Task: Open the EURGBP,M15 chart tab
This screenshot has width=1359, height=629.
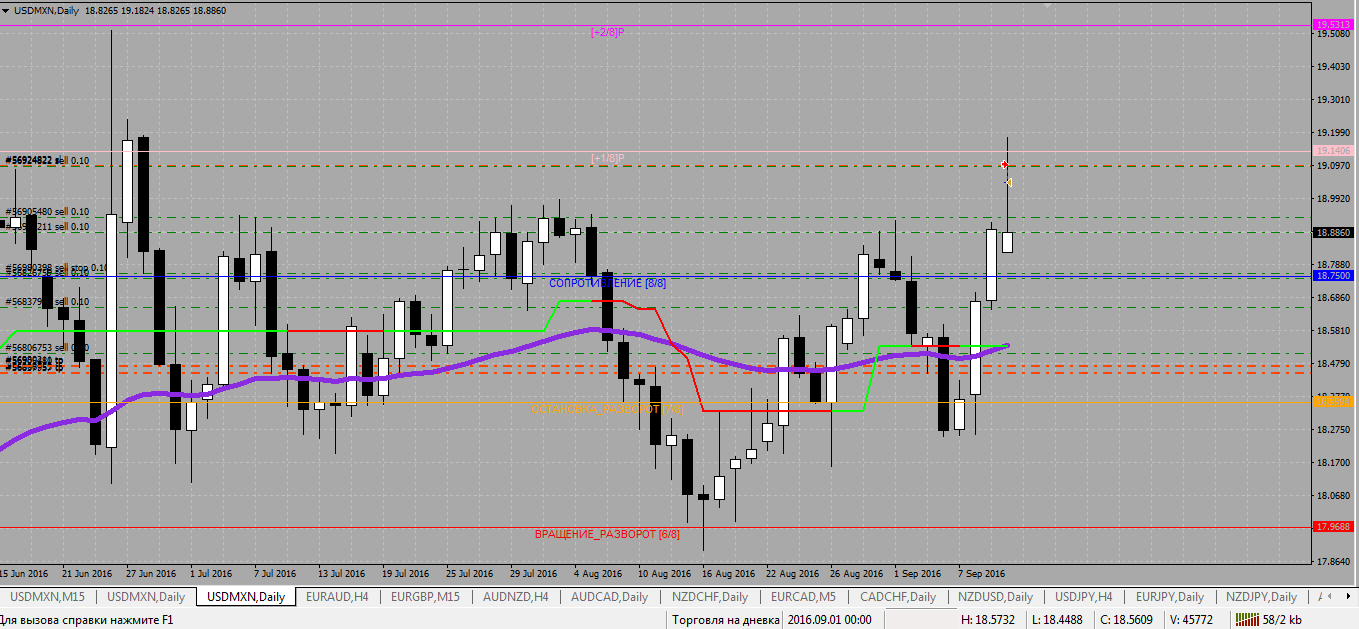Action: click(x=425, y=597)
